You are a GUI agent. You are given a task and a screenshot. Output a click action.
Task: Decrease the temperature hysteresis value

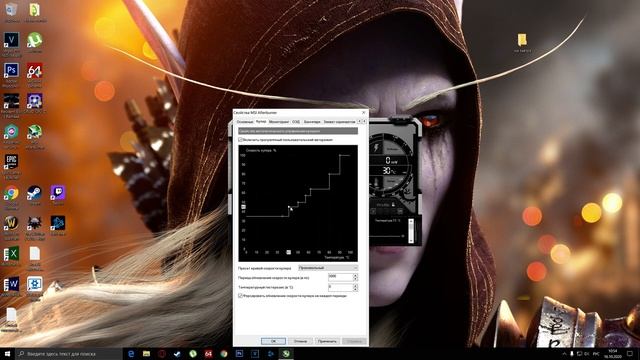[355, 289]
